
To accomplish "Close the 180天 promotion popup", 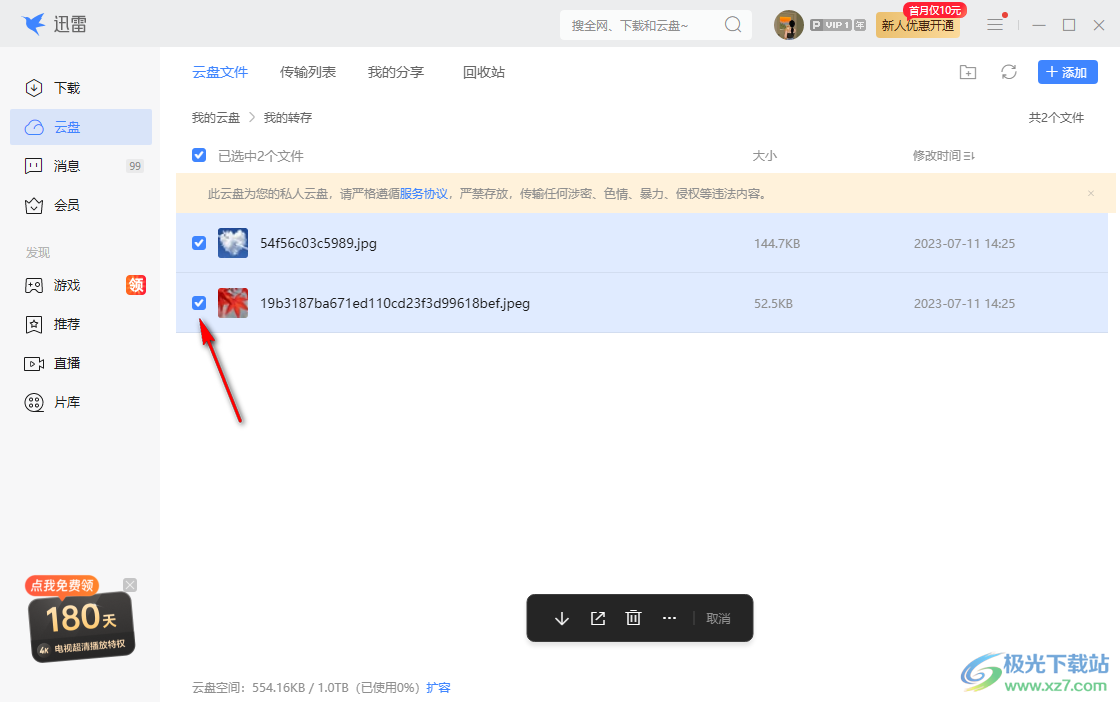I will pyautogui.click(x=130, y=585).
